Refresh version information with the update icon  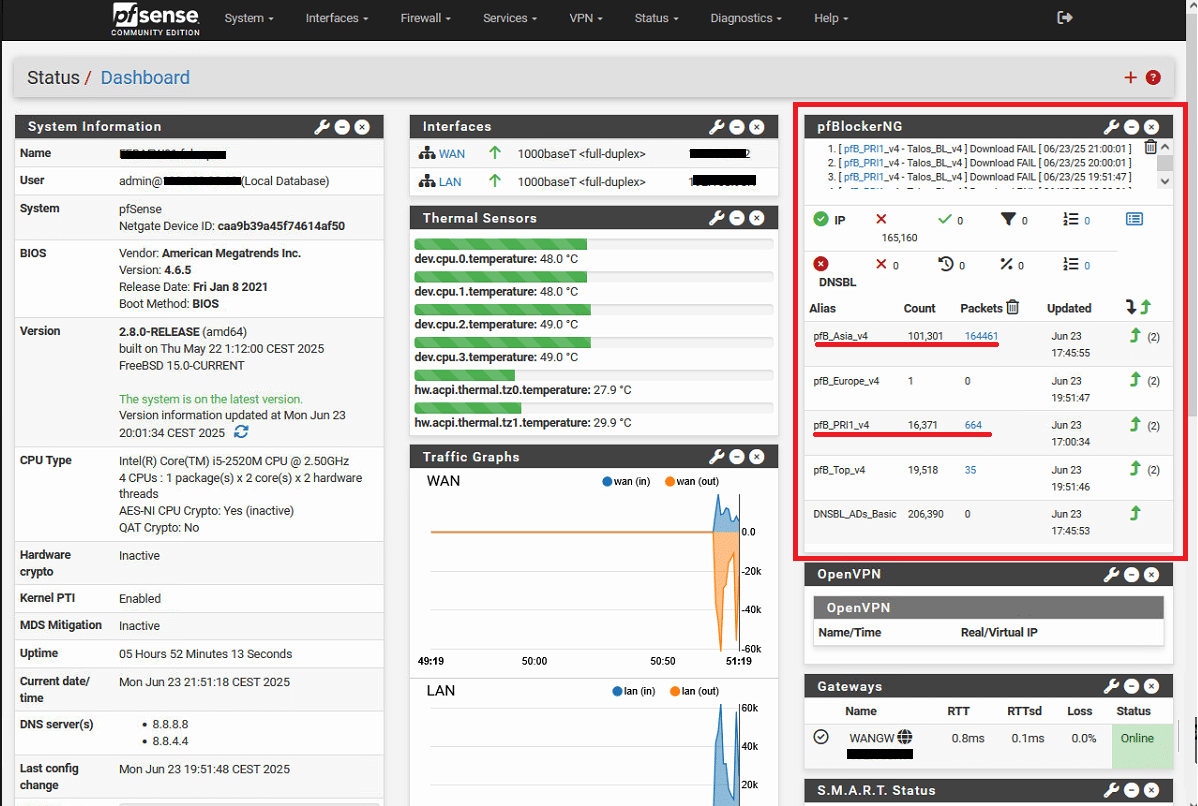pos(241,432)
